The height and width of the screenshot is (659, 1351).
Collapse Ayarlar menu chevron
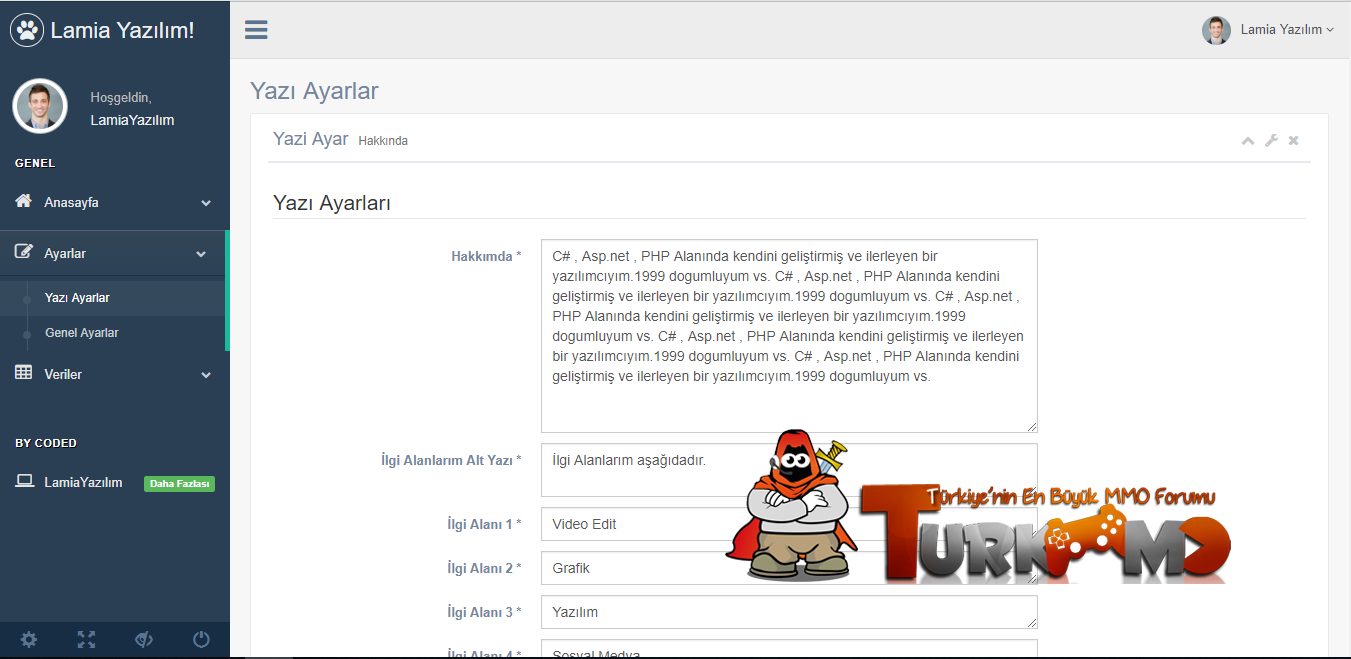coord(201,254)
